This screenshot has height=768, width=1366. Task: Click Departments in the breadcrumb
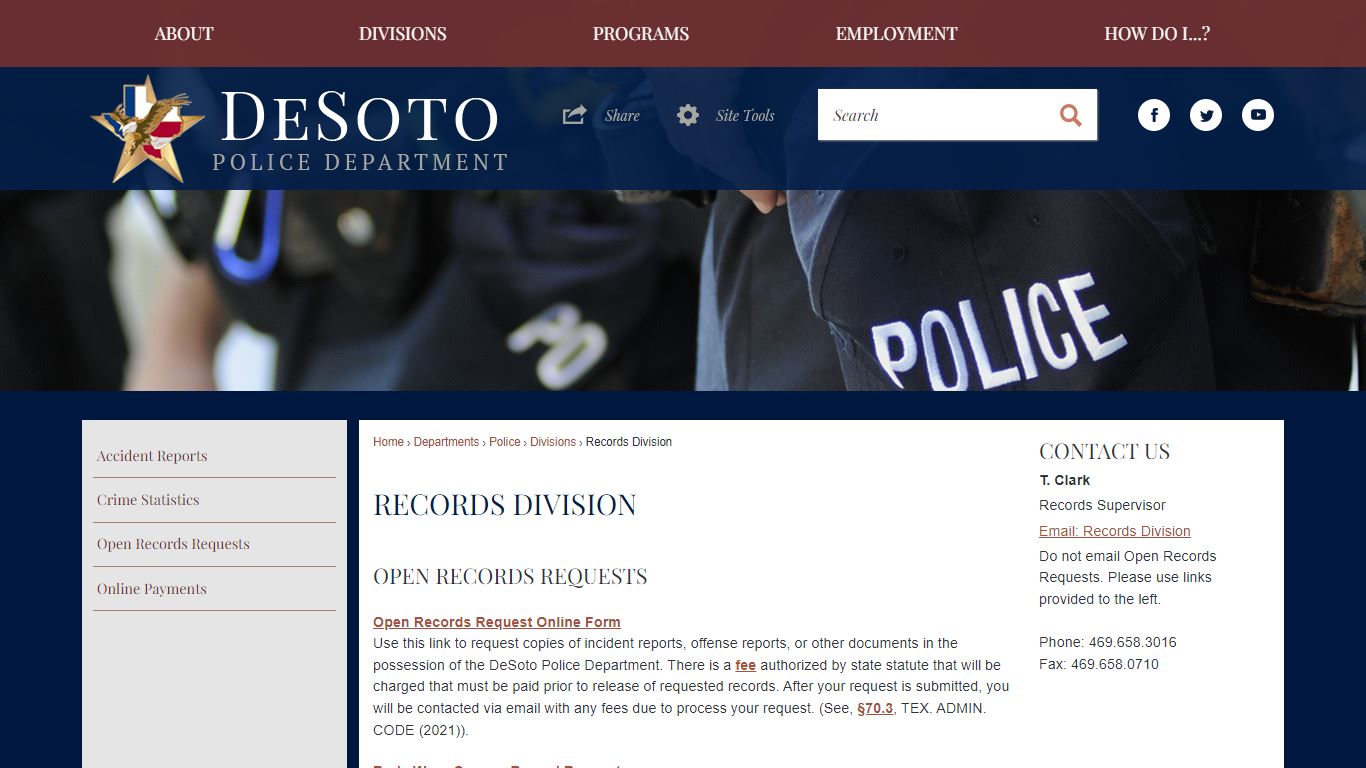pos(446,442)
